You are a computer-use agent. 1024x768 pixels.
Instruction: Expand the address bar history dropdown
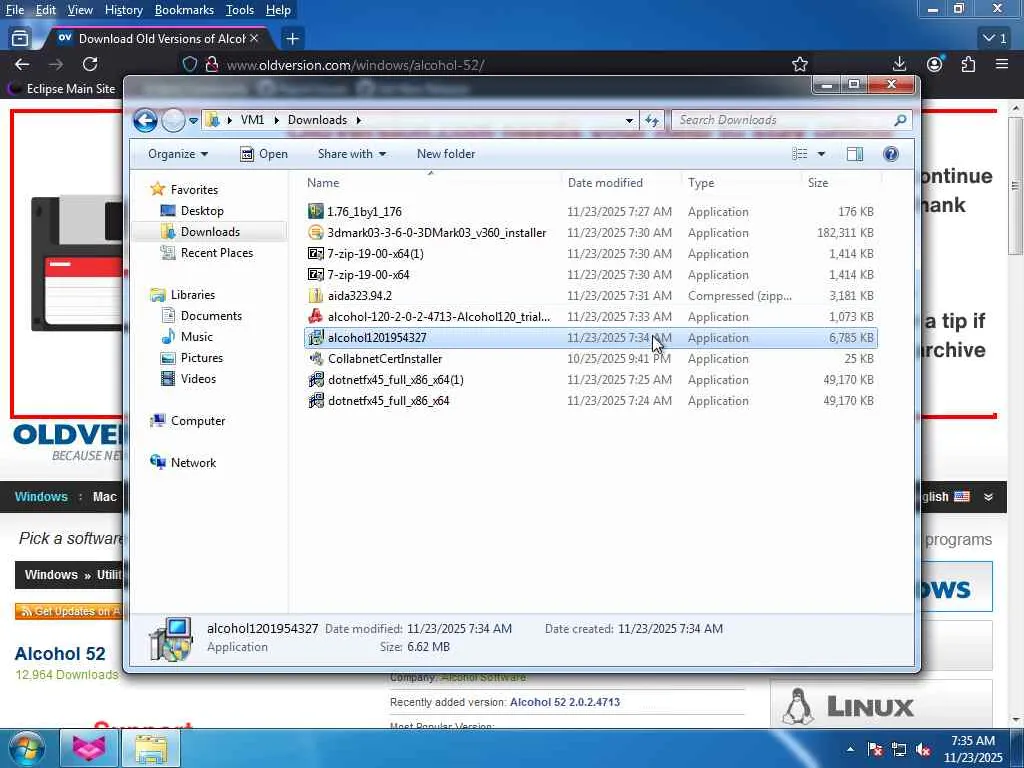click(x=629, y=120)
